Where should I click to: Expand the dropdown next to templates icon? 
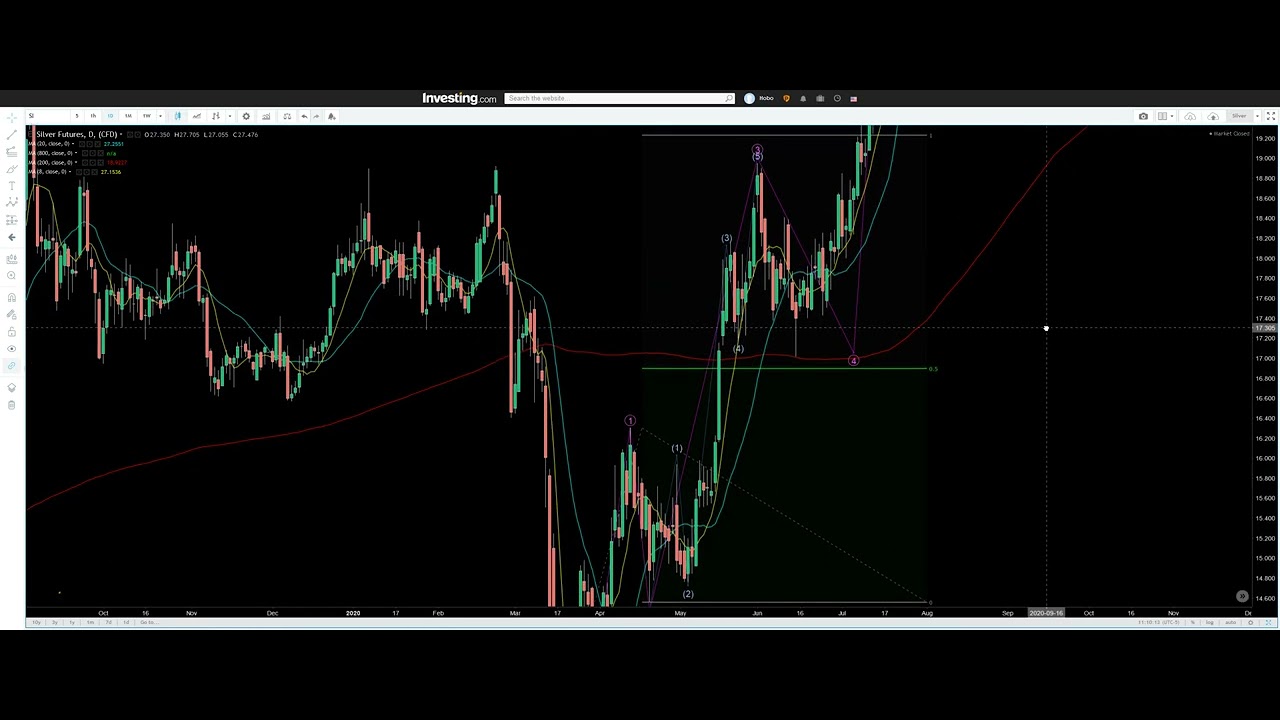tap(230, 116)
